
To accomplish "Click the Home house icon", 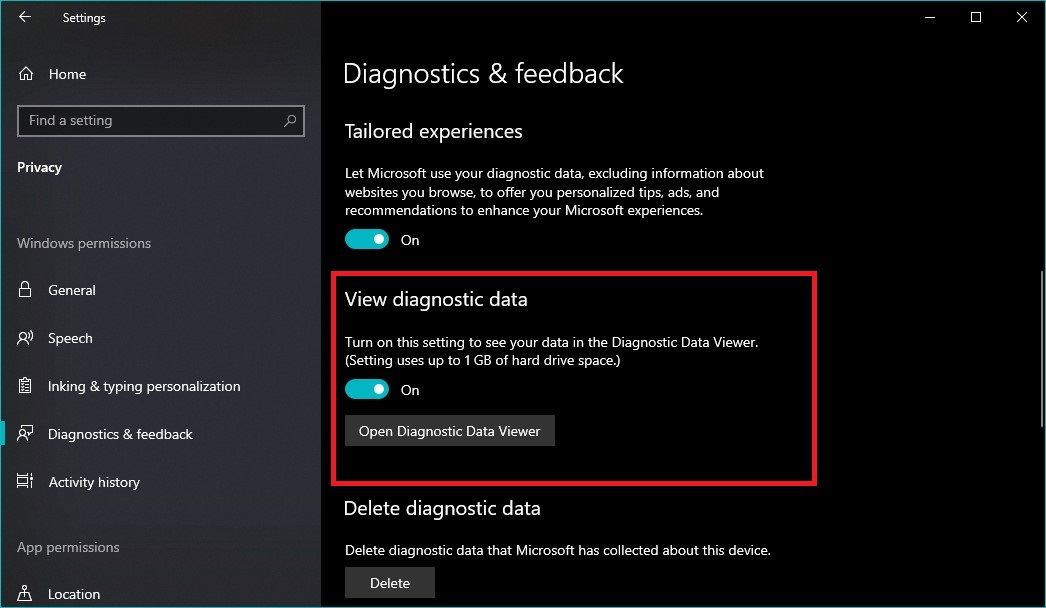I will pos(27,73).
